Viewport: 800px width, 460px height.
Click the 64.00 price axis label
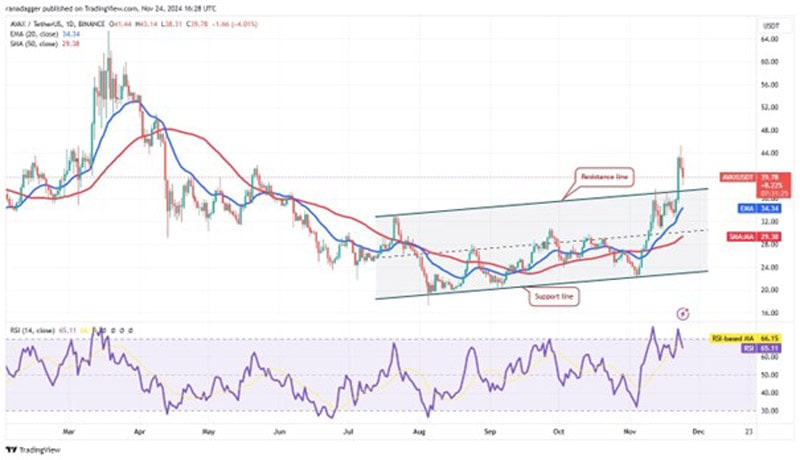click(769, 39)
